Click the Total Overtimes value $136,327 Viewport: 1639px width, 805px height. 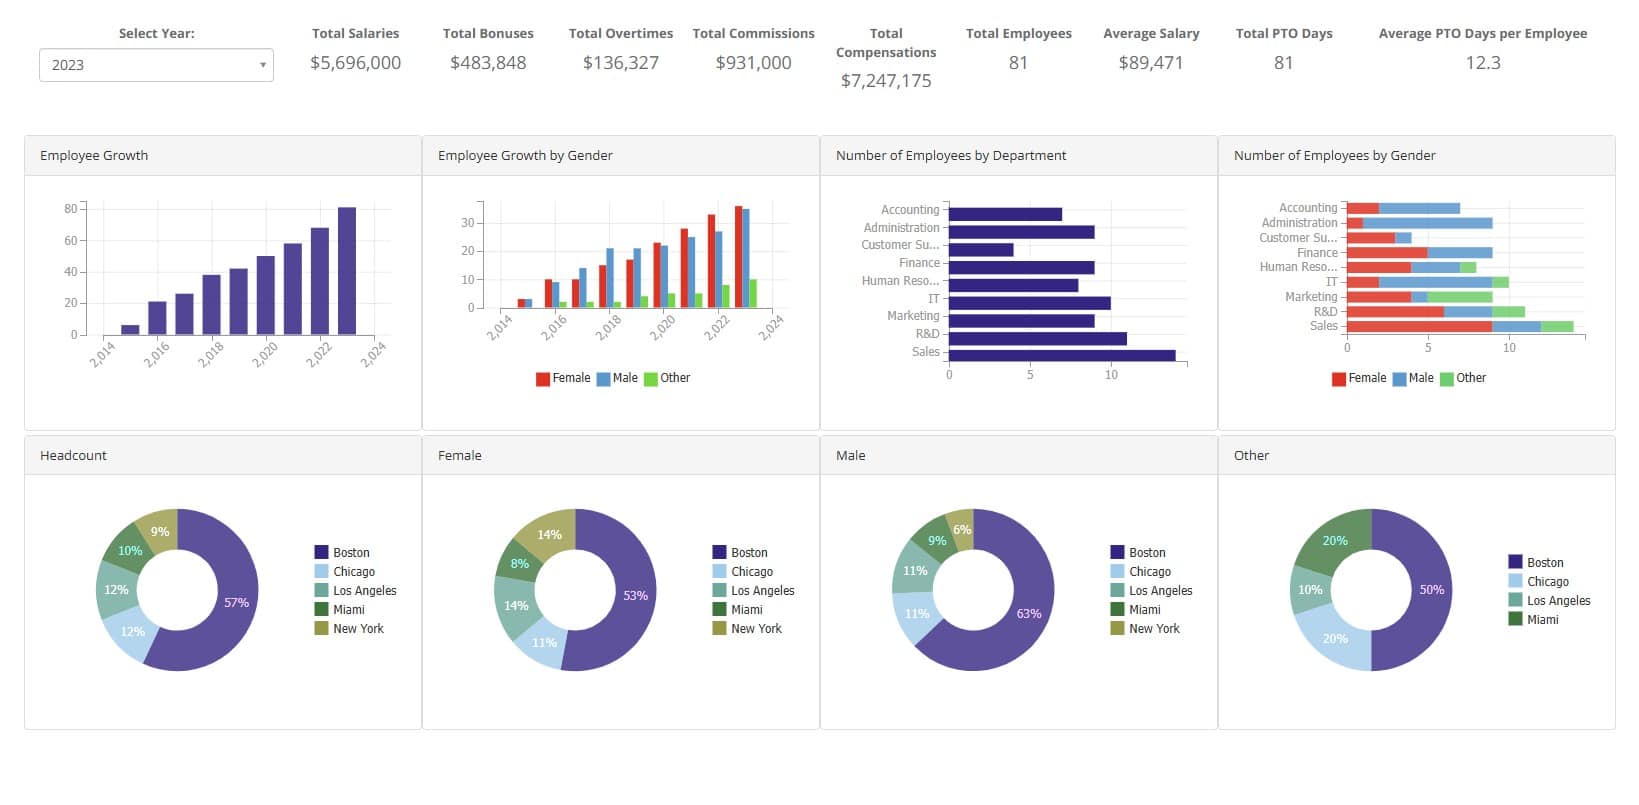pos(621,63)
